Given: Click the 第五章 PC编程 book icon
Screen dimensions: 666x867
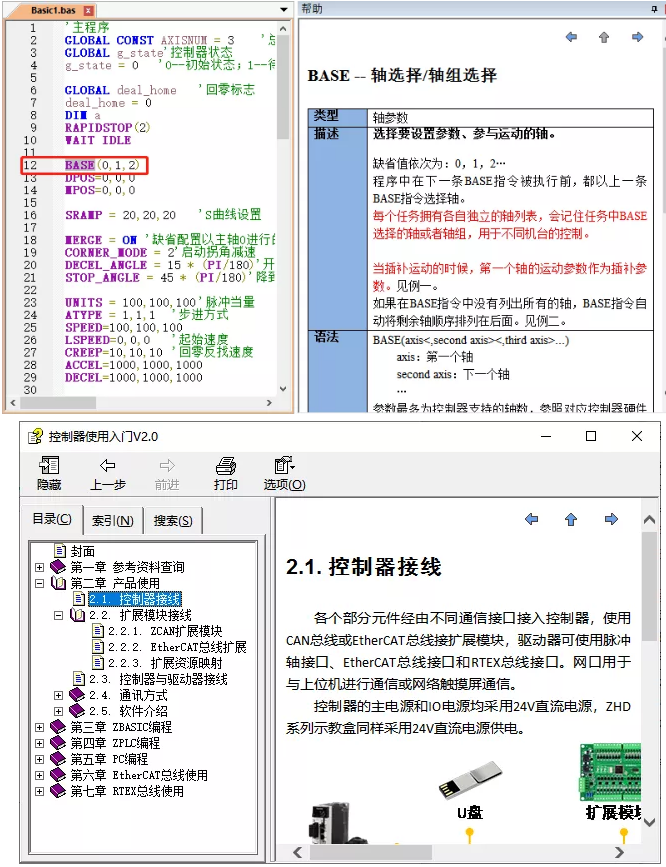Looking at the screenshot, I should point(58,759).
